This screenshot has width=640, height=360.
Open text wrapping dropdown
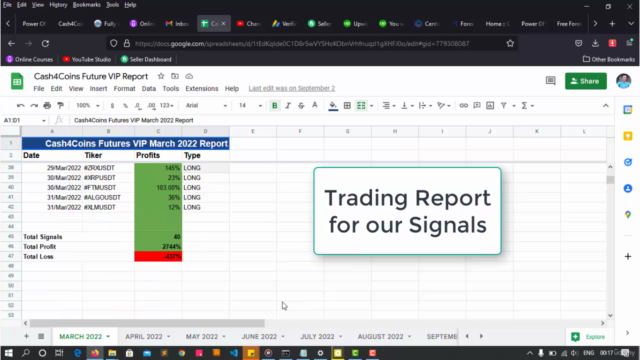click(425, 106)
